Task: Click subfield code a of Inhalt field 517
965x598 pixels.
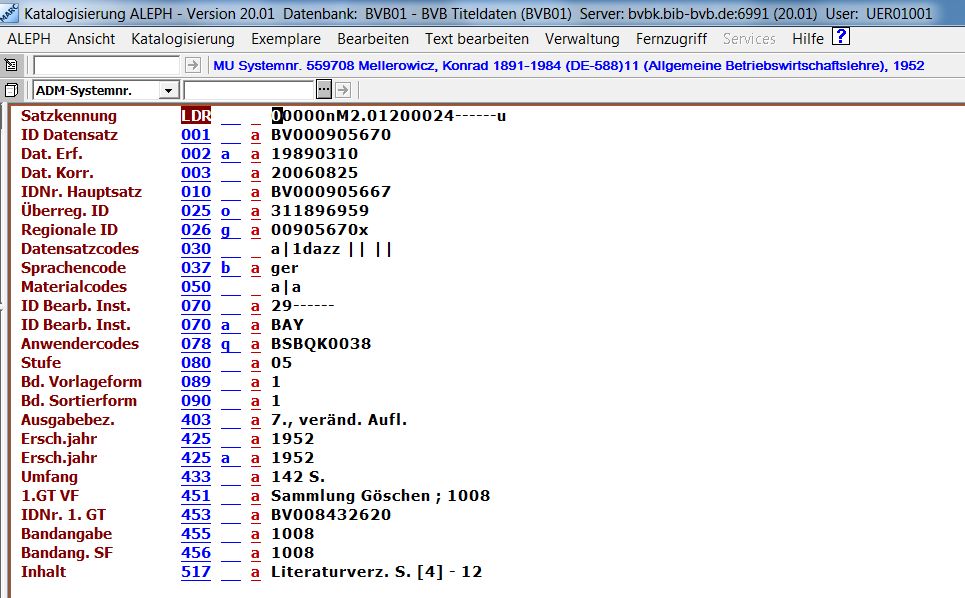Action: tap(255, 572)
